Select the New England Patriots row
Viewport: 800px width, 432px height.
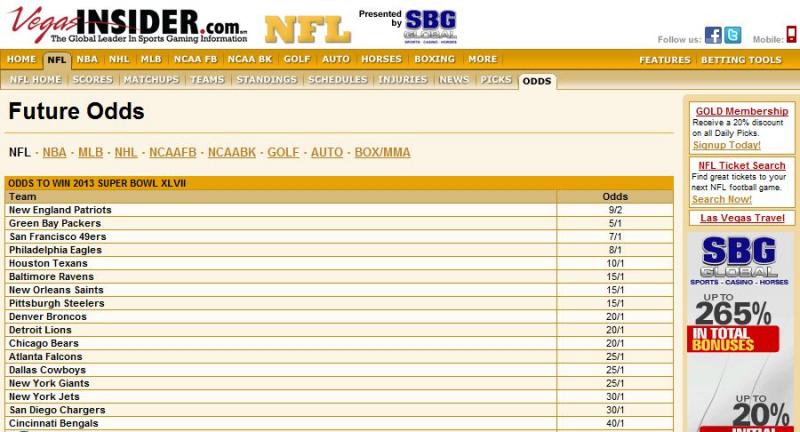tap(339, 210)
